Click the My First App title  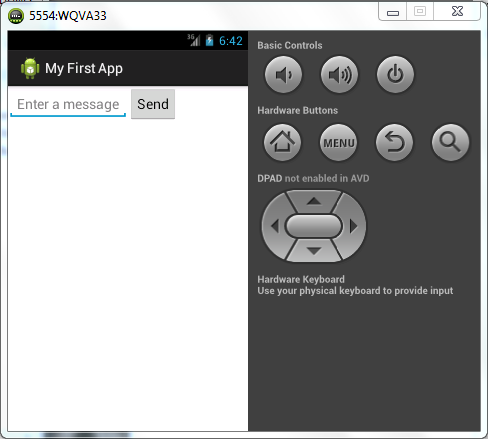(x=84, y=69)
